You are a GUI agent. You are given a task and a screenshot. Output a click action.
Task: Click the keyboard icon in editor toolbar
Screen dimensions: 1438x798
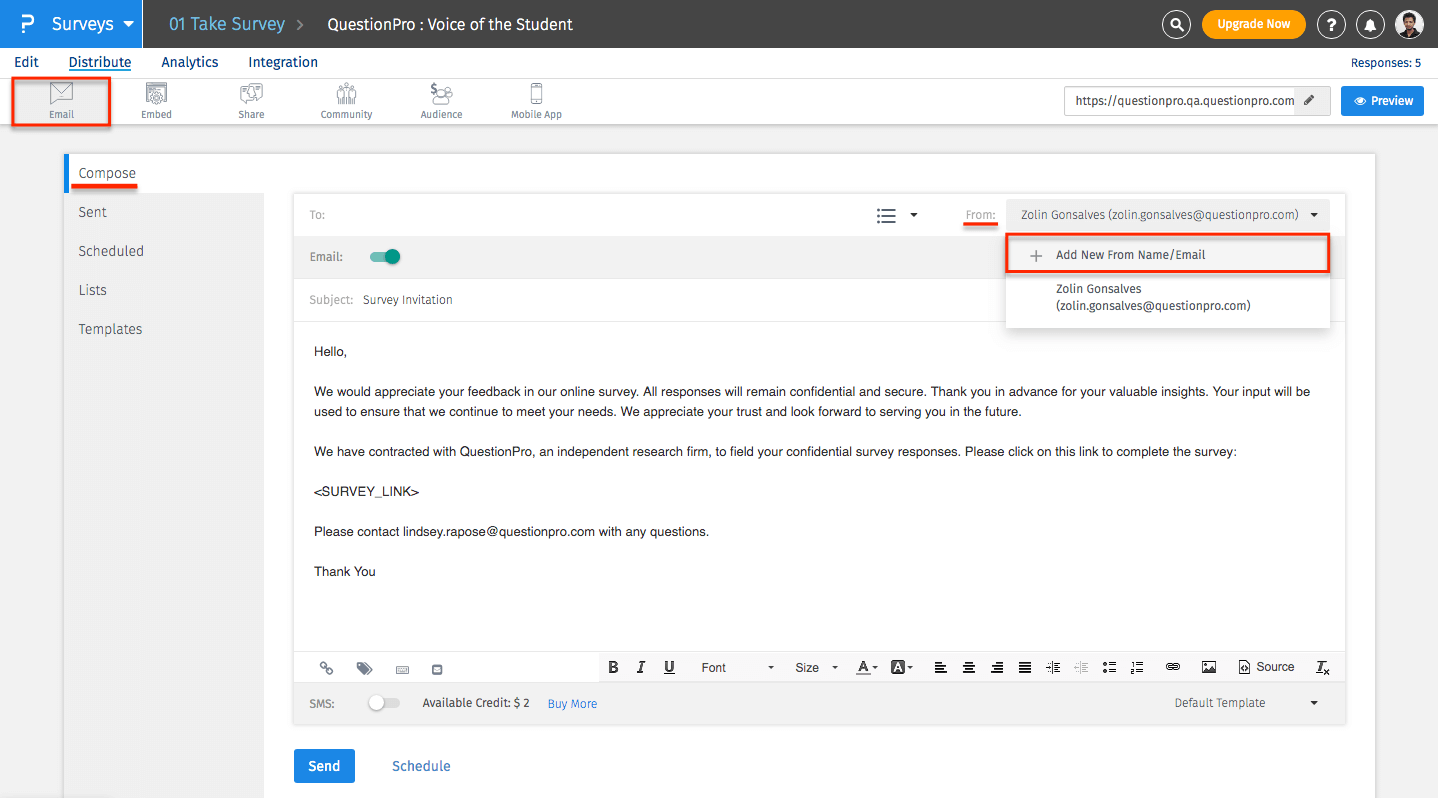tap(402, 669)
